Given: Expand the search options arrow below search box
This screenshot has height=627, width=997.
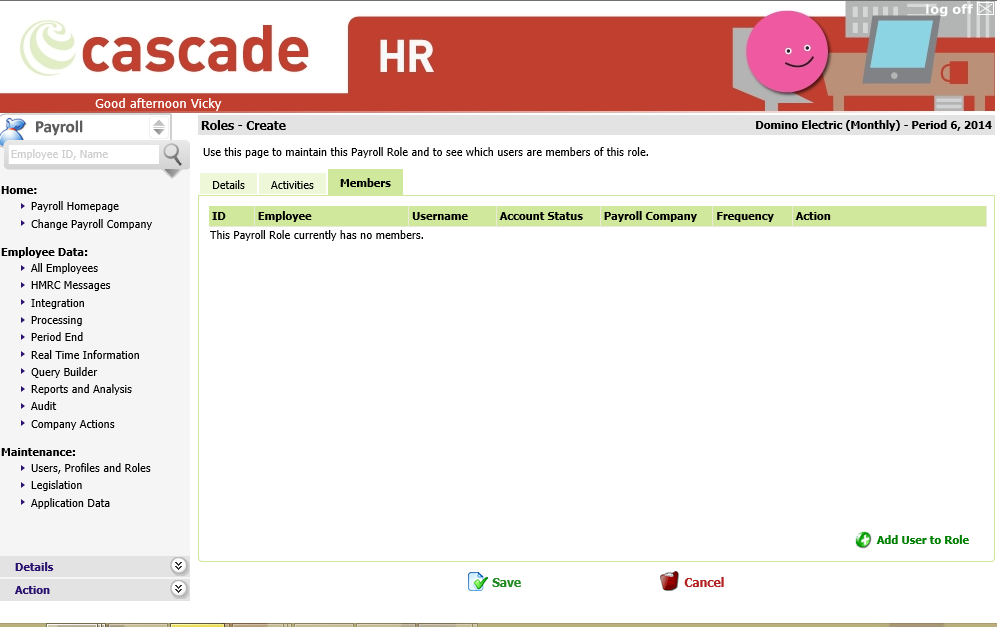Looking at the screenshot, I should (x=172, y=174).
